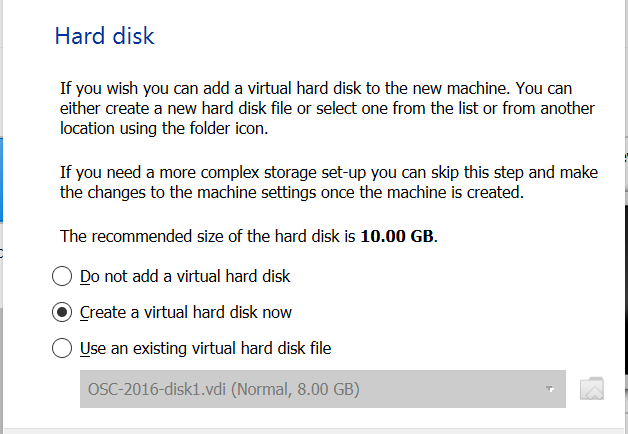Screen dimensions: 628x434
Task: Click the "Hard disk" page heading
Action: pyautogui.click(x=104, y=37)
